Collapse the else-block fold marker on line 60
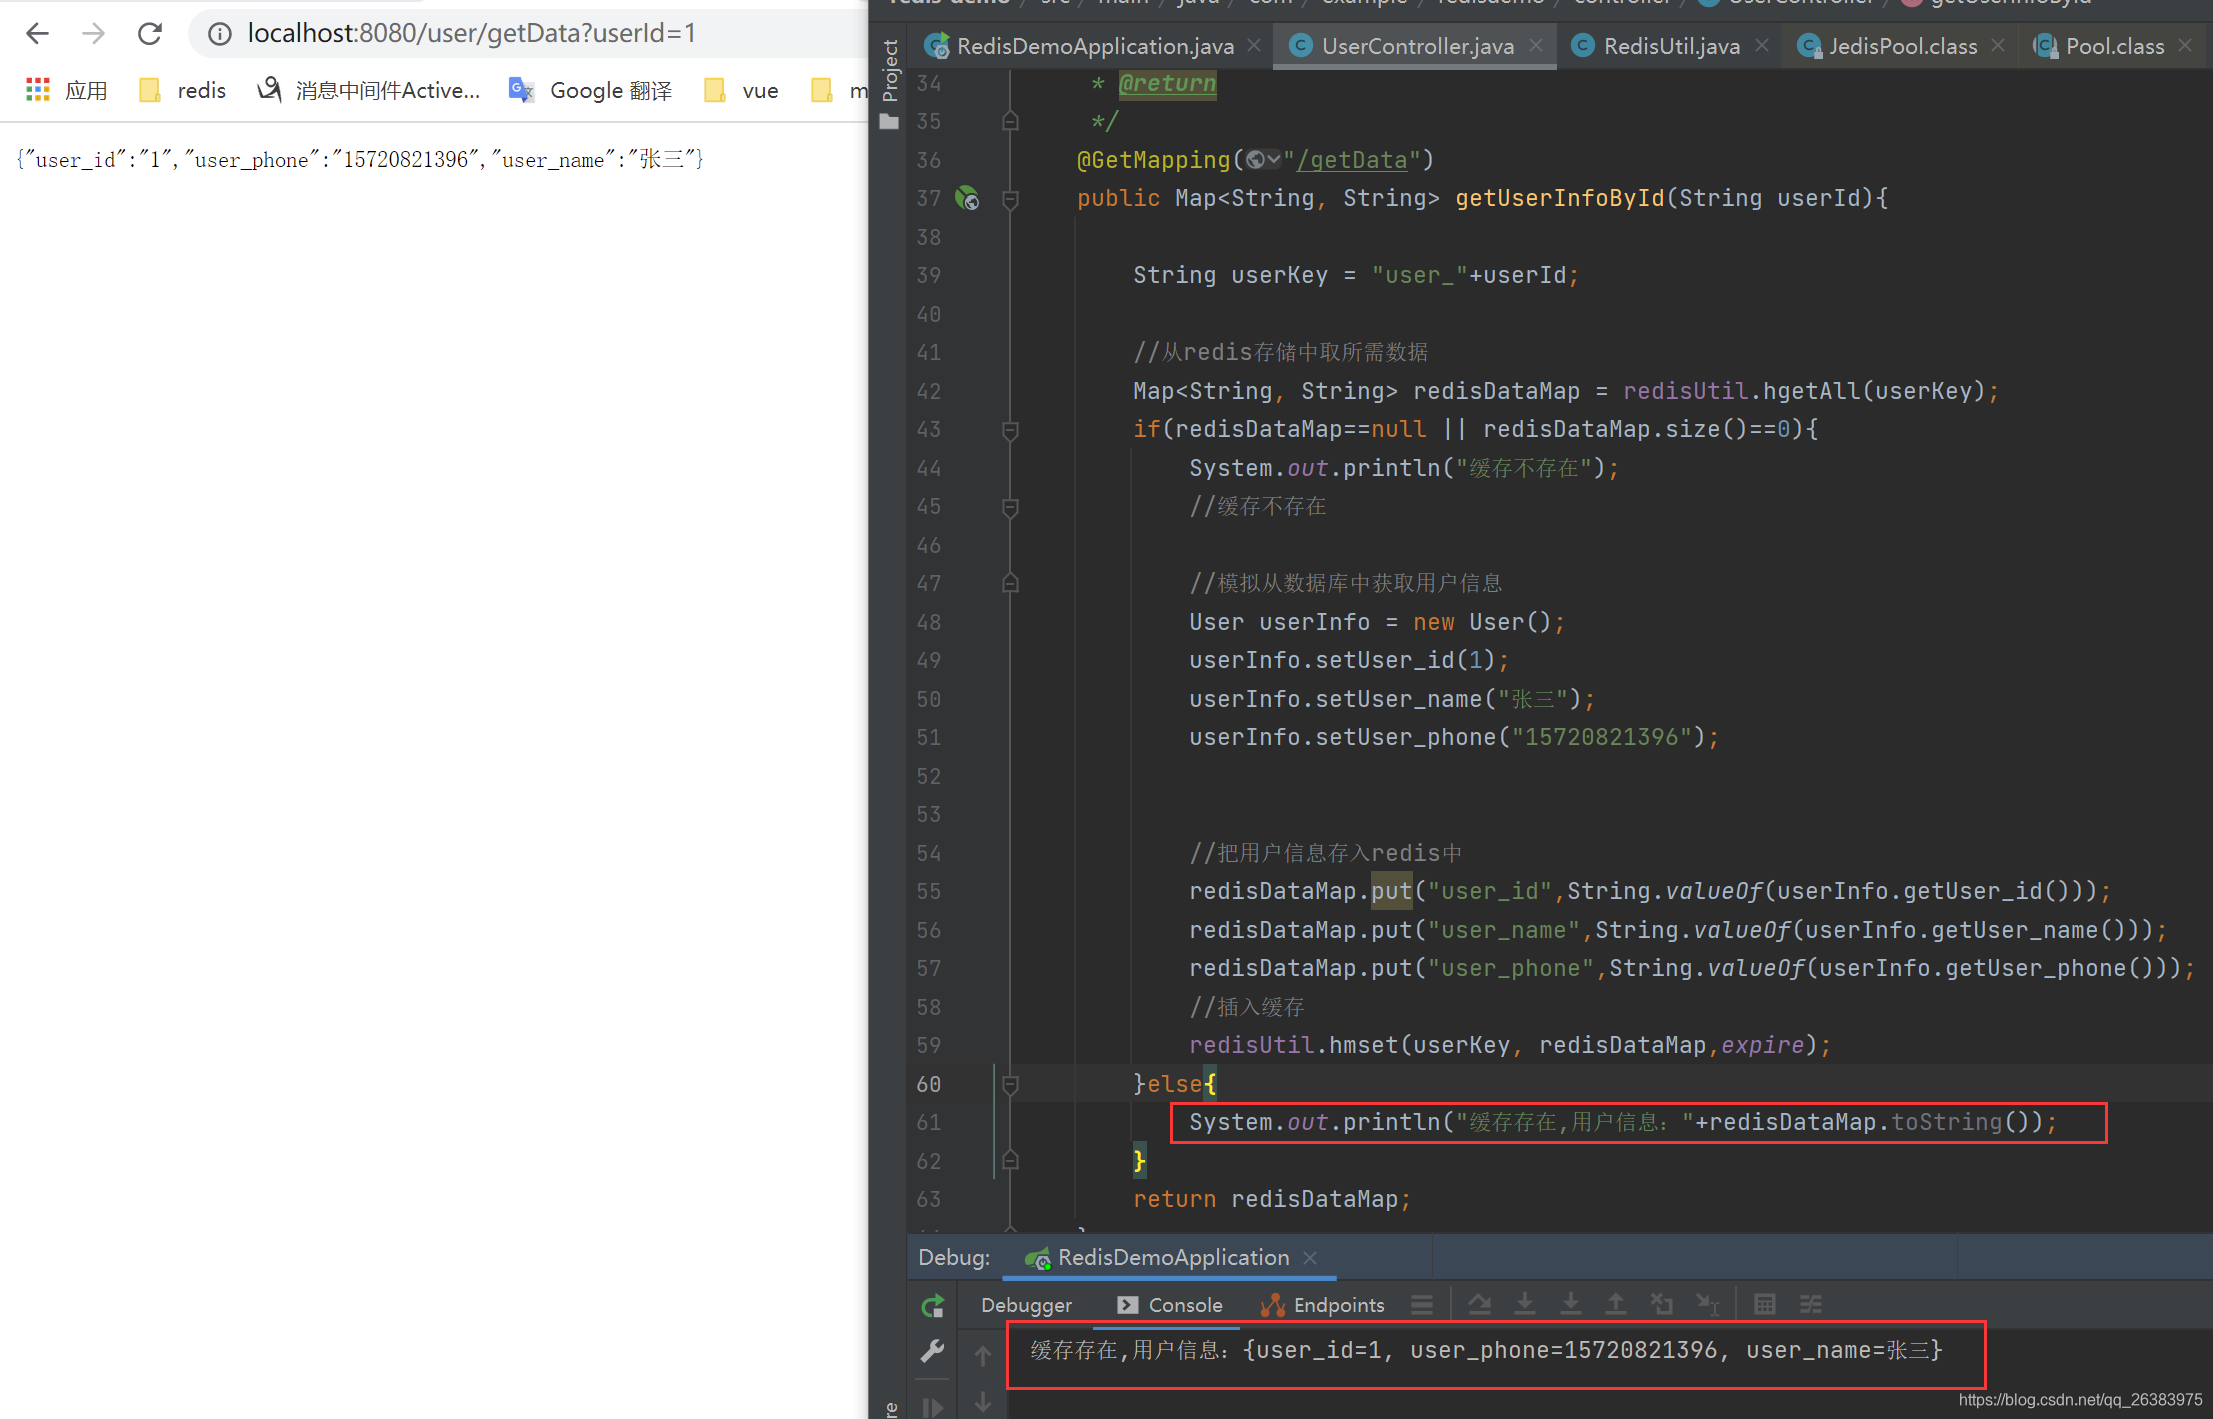This screenshot has width=2213, height=1419. tap(1010, 1084)
